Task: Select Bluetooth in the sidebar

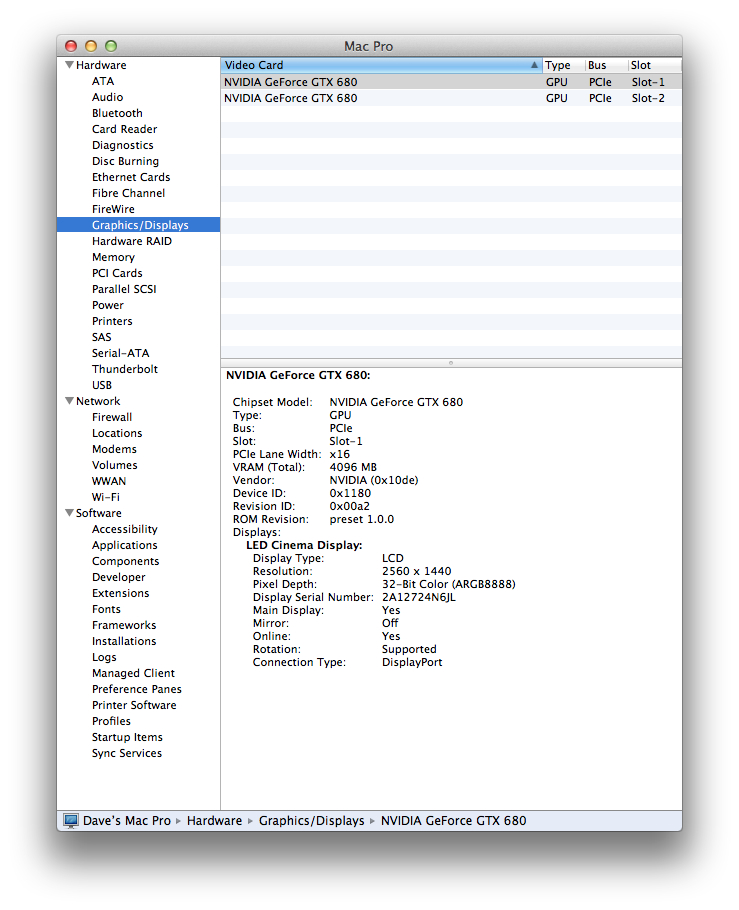Action: pos(117,113)
